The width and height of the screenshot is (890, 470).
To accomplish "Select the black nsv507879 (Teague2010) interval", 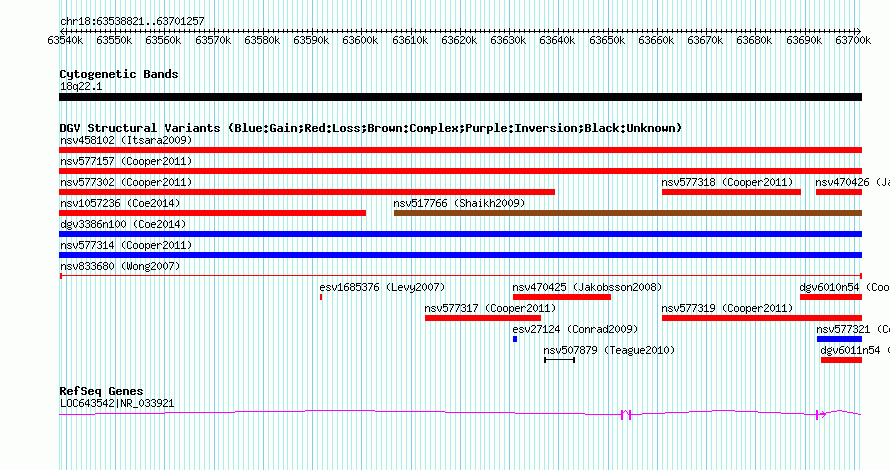I will pos(560,360).
